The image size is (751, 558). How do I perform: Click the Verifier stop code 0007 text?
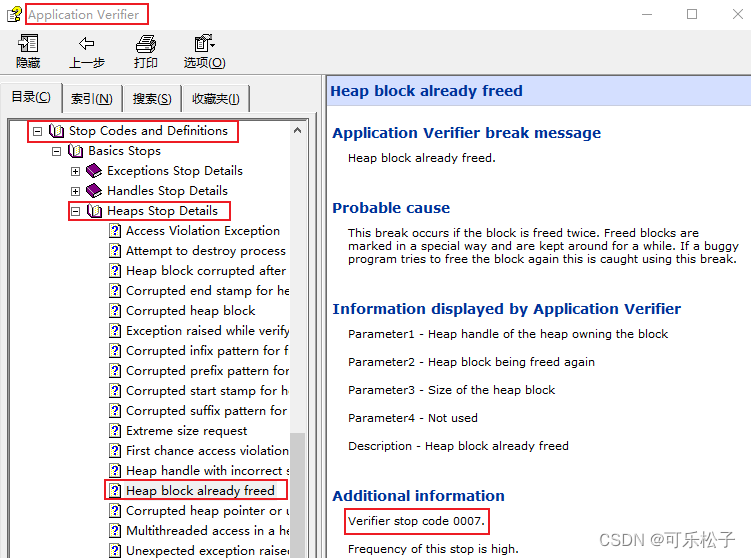pyautogui.click(x=416, y=521)
